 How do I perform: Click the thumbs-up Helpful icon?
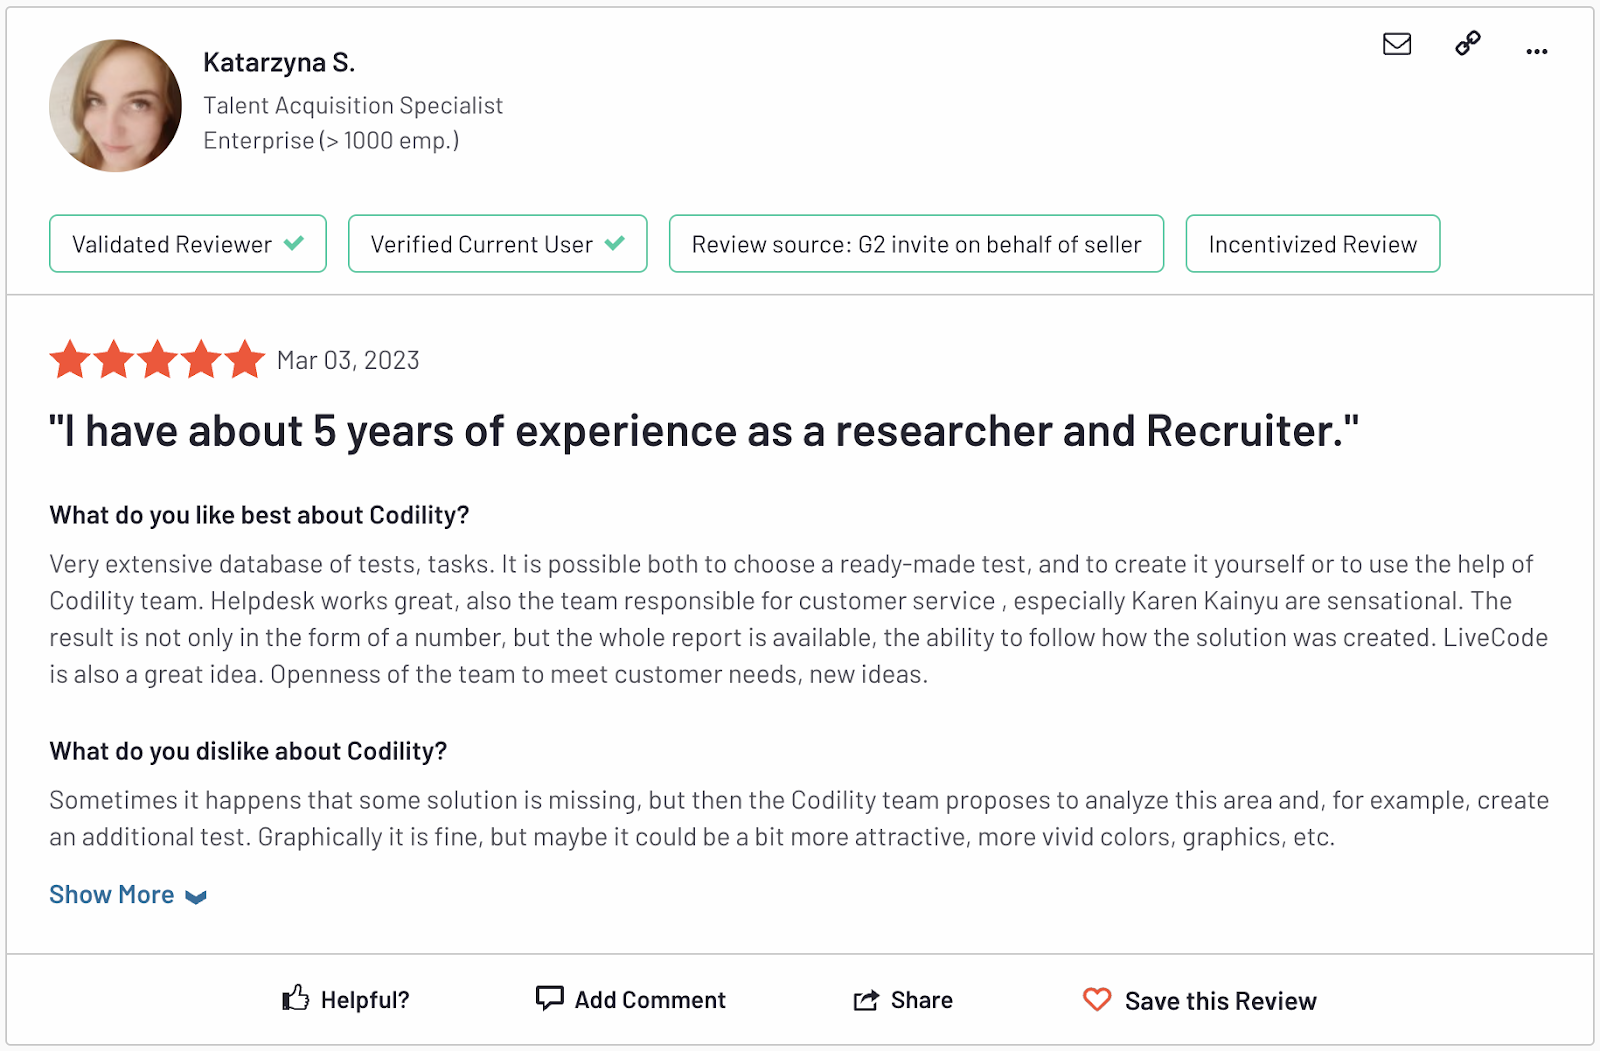click(295, 997)
